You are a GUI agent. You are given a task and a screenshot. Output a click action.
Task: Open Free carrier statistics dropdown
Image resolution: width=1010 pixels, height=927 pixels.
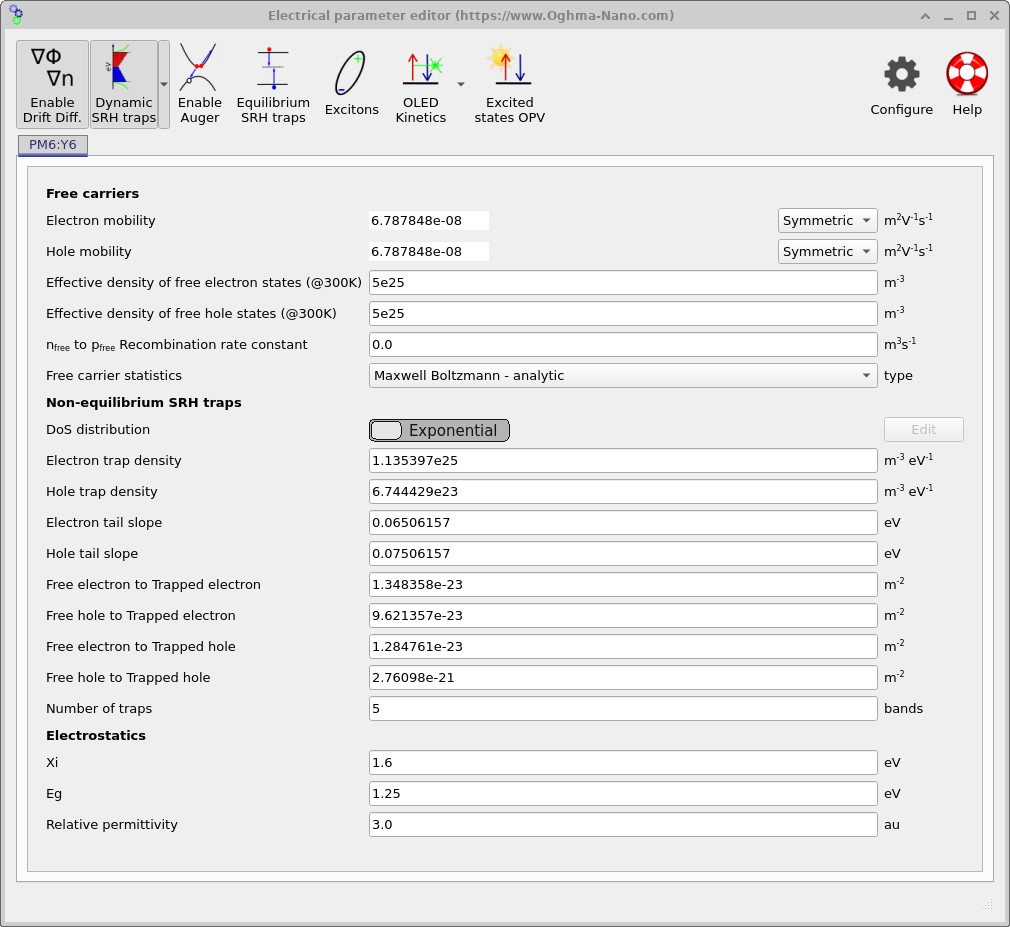pos(623,376)
